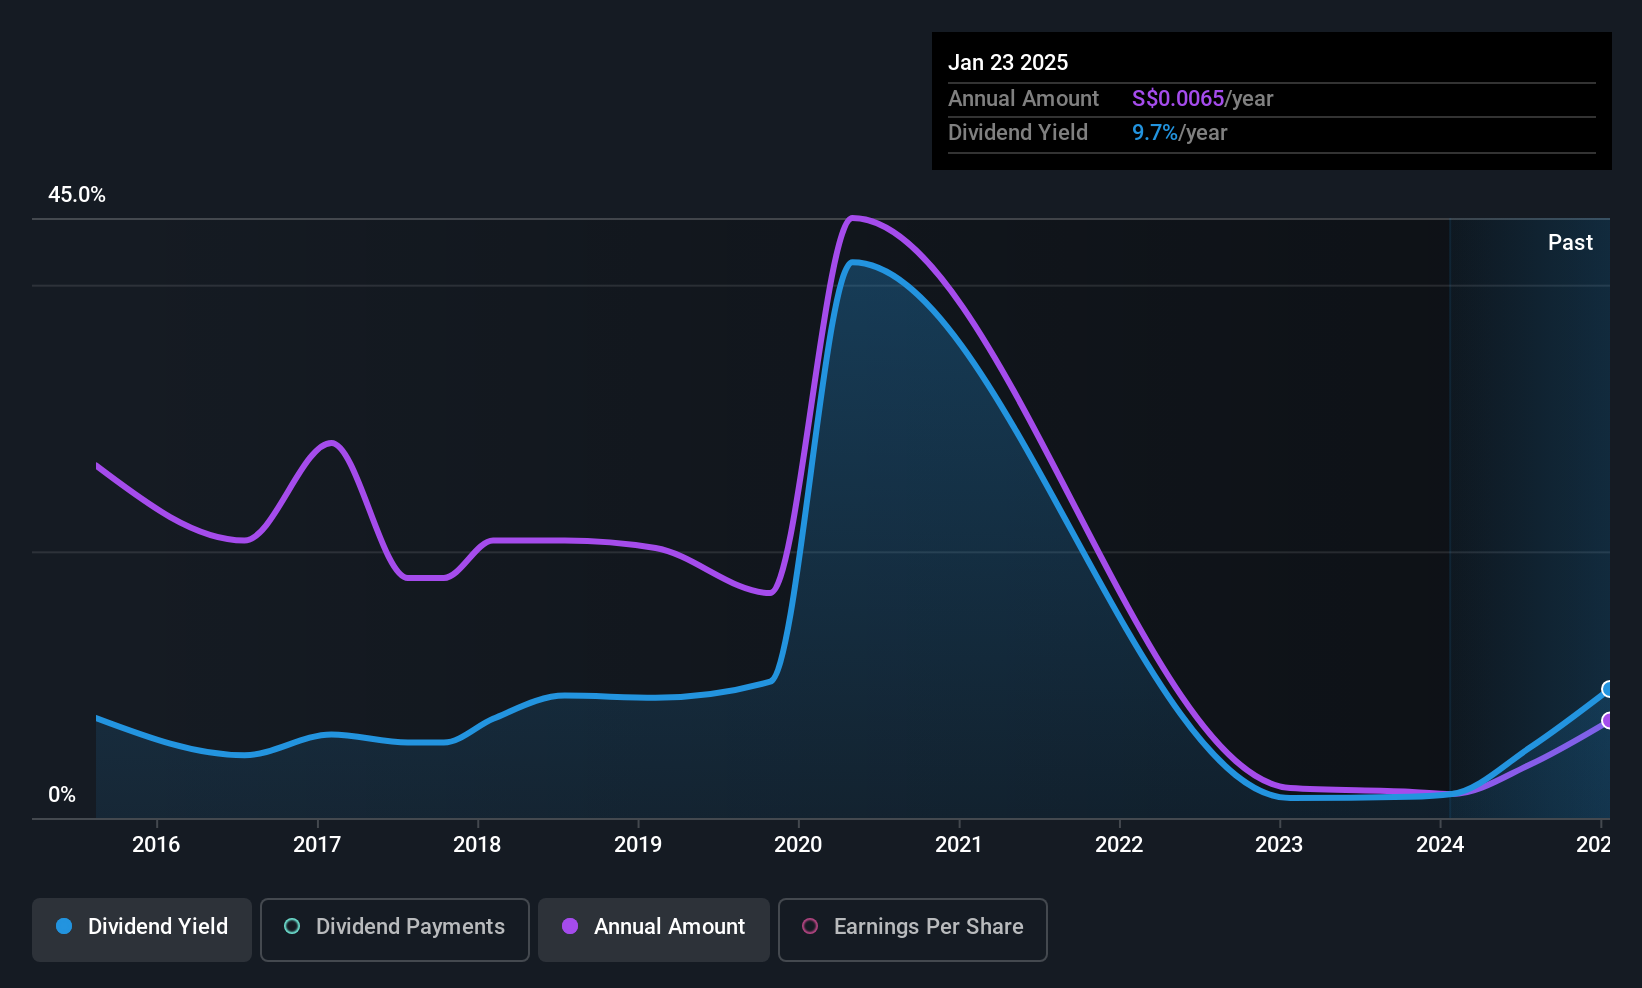The image size is (1642, 988).
Task: Click the 2021 x-axis label
Action: point(959,845)
